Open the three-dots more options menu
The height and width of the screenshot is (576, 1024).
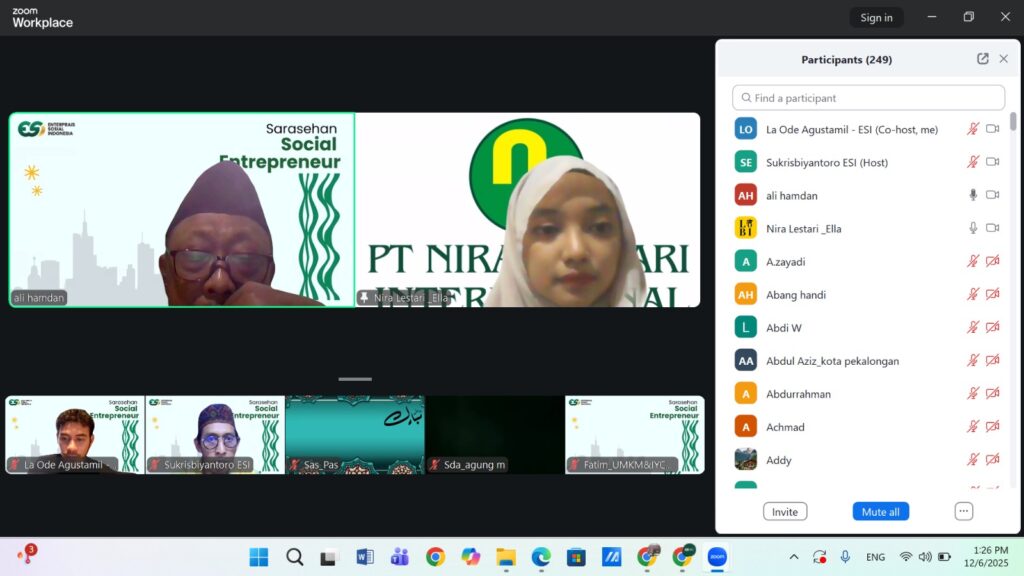[963, 511]
